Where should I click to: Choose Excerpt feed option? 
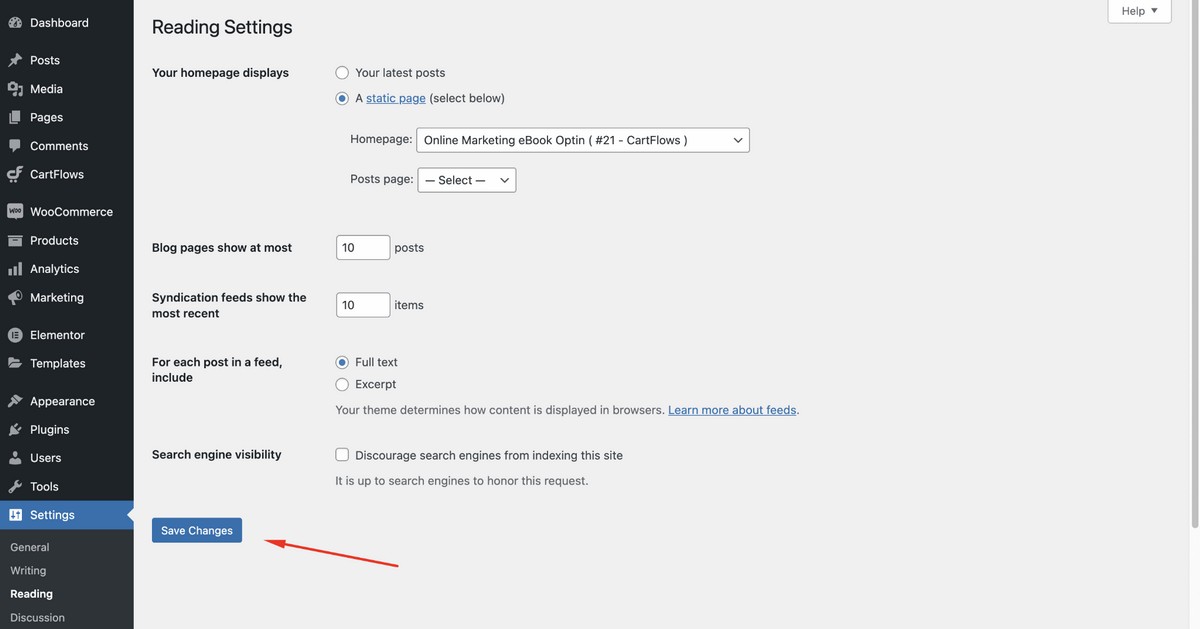click(x=342, y=384)
